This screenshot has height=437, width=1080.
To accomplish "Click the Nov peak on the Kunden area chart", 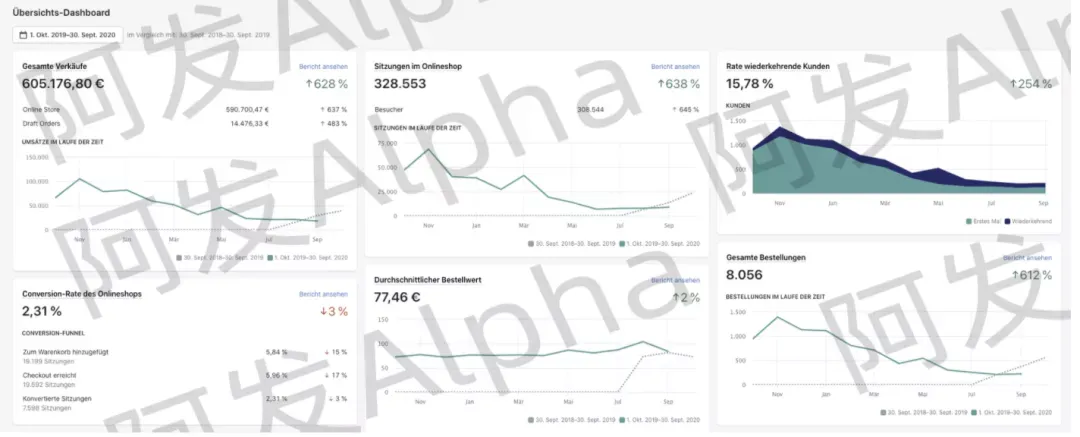I will point(780,128).
